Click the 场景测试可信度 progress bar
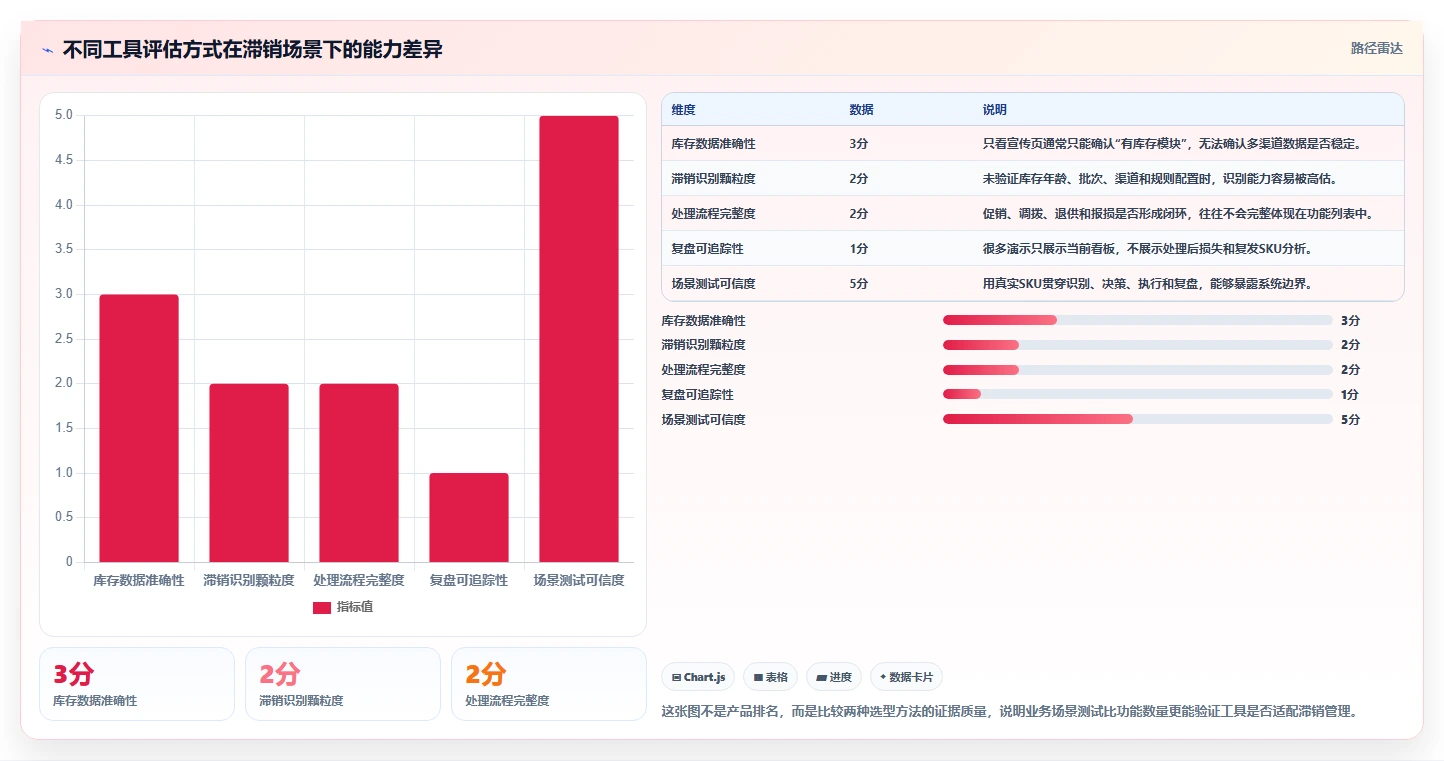 (1138, 420)
